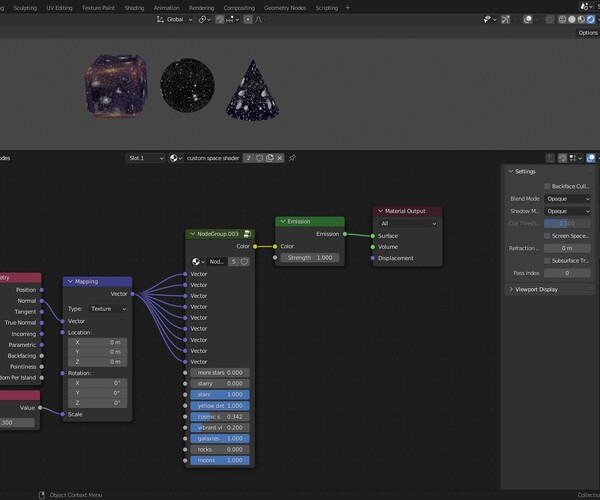Screen dimensions: 600x500
Task: Pin the material with the pin icon
Action: click(293, 158)
